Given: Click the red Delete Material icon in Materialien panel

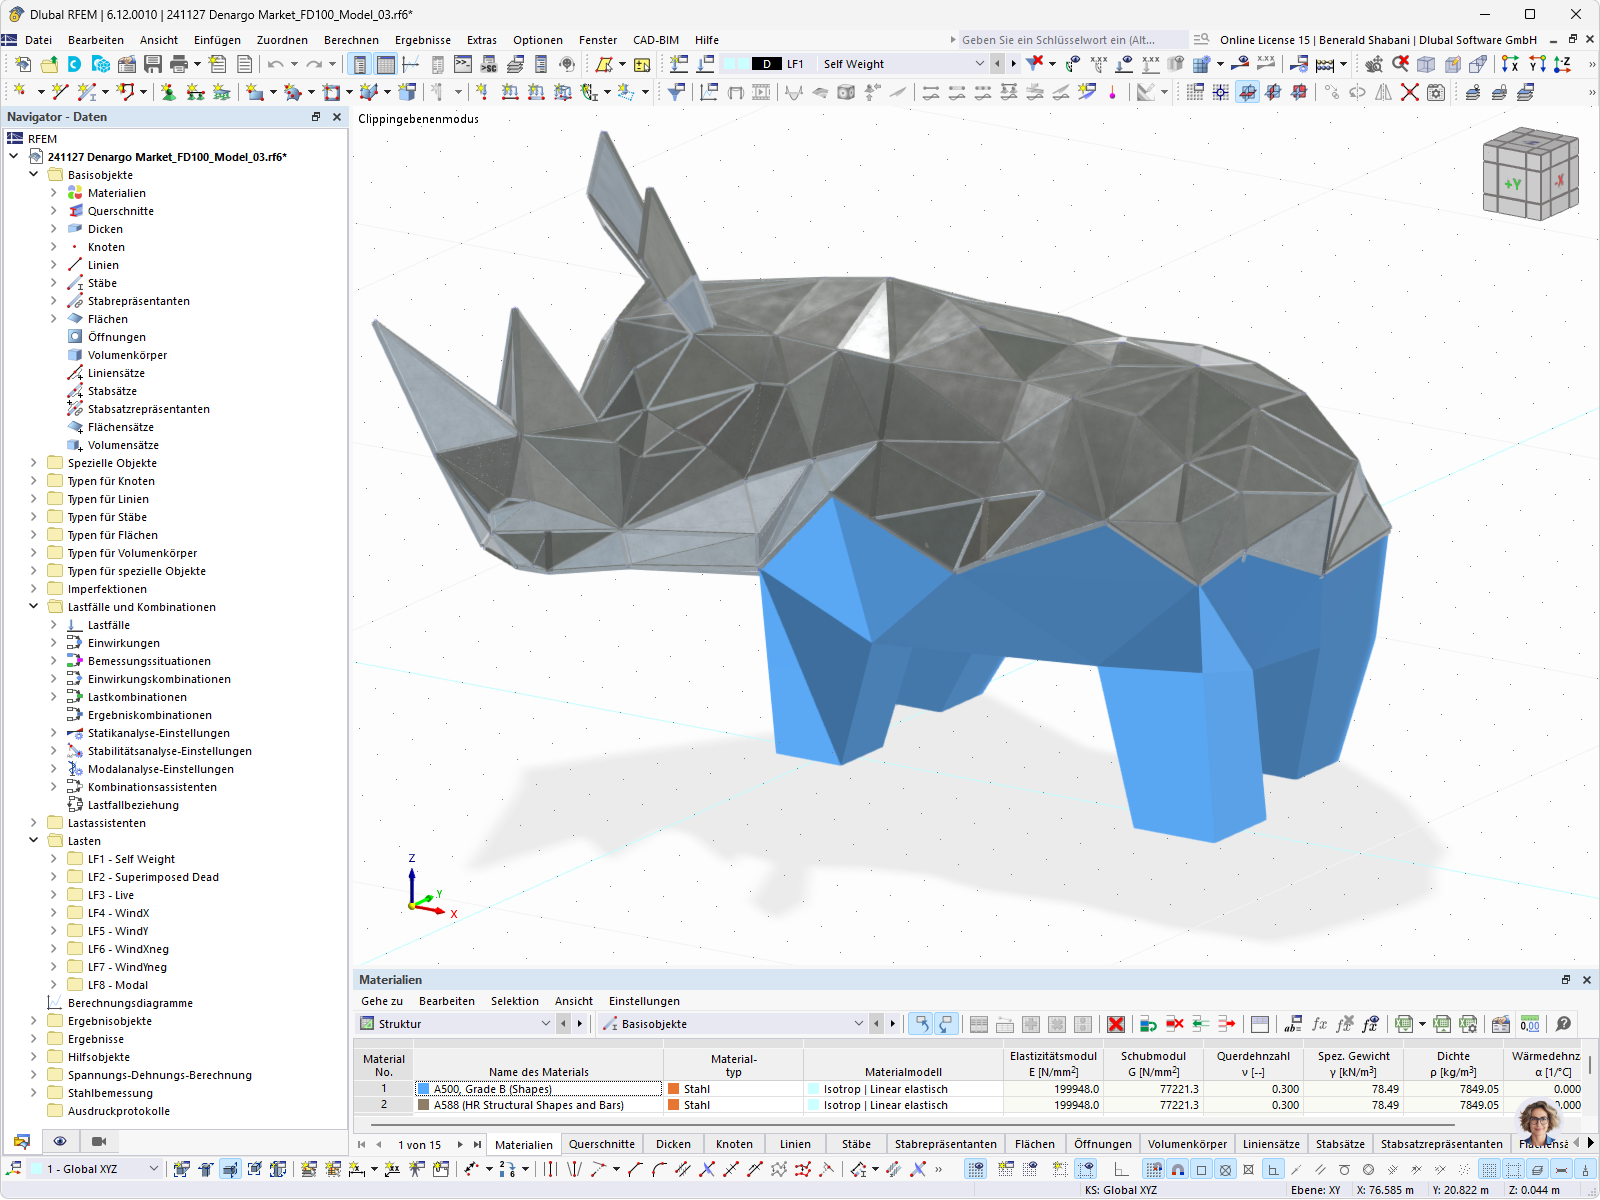Looking at the screenshot, I should click(1115, 1023).
